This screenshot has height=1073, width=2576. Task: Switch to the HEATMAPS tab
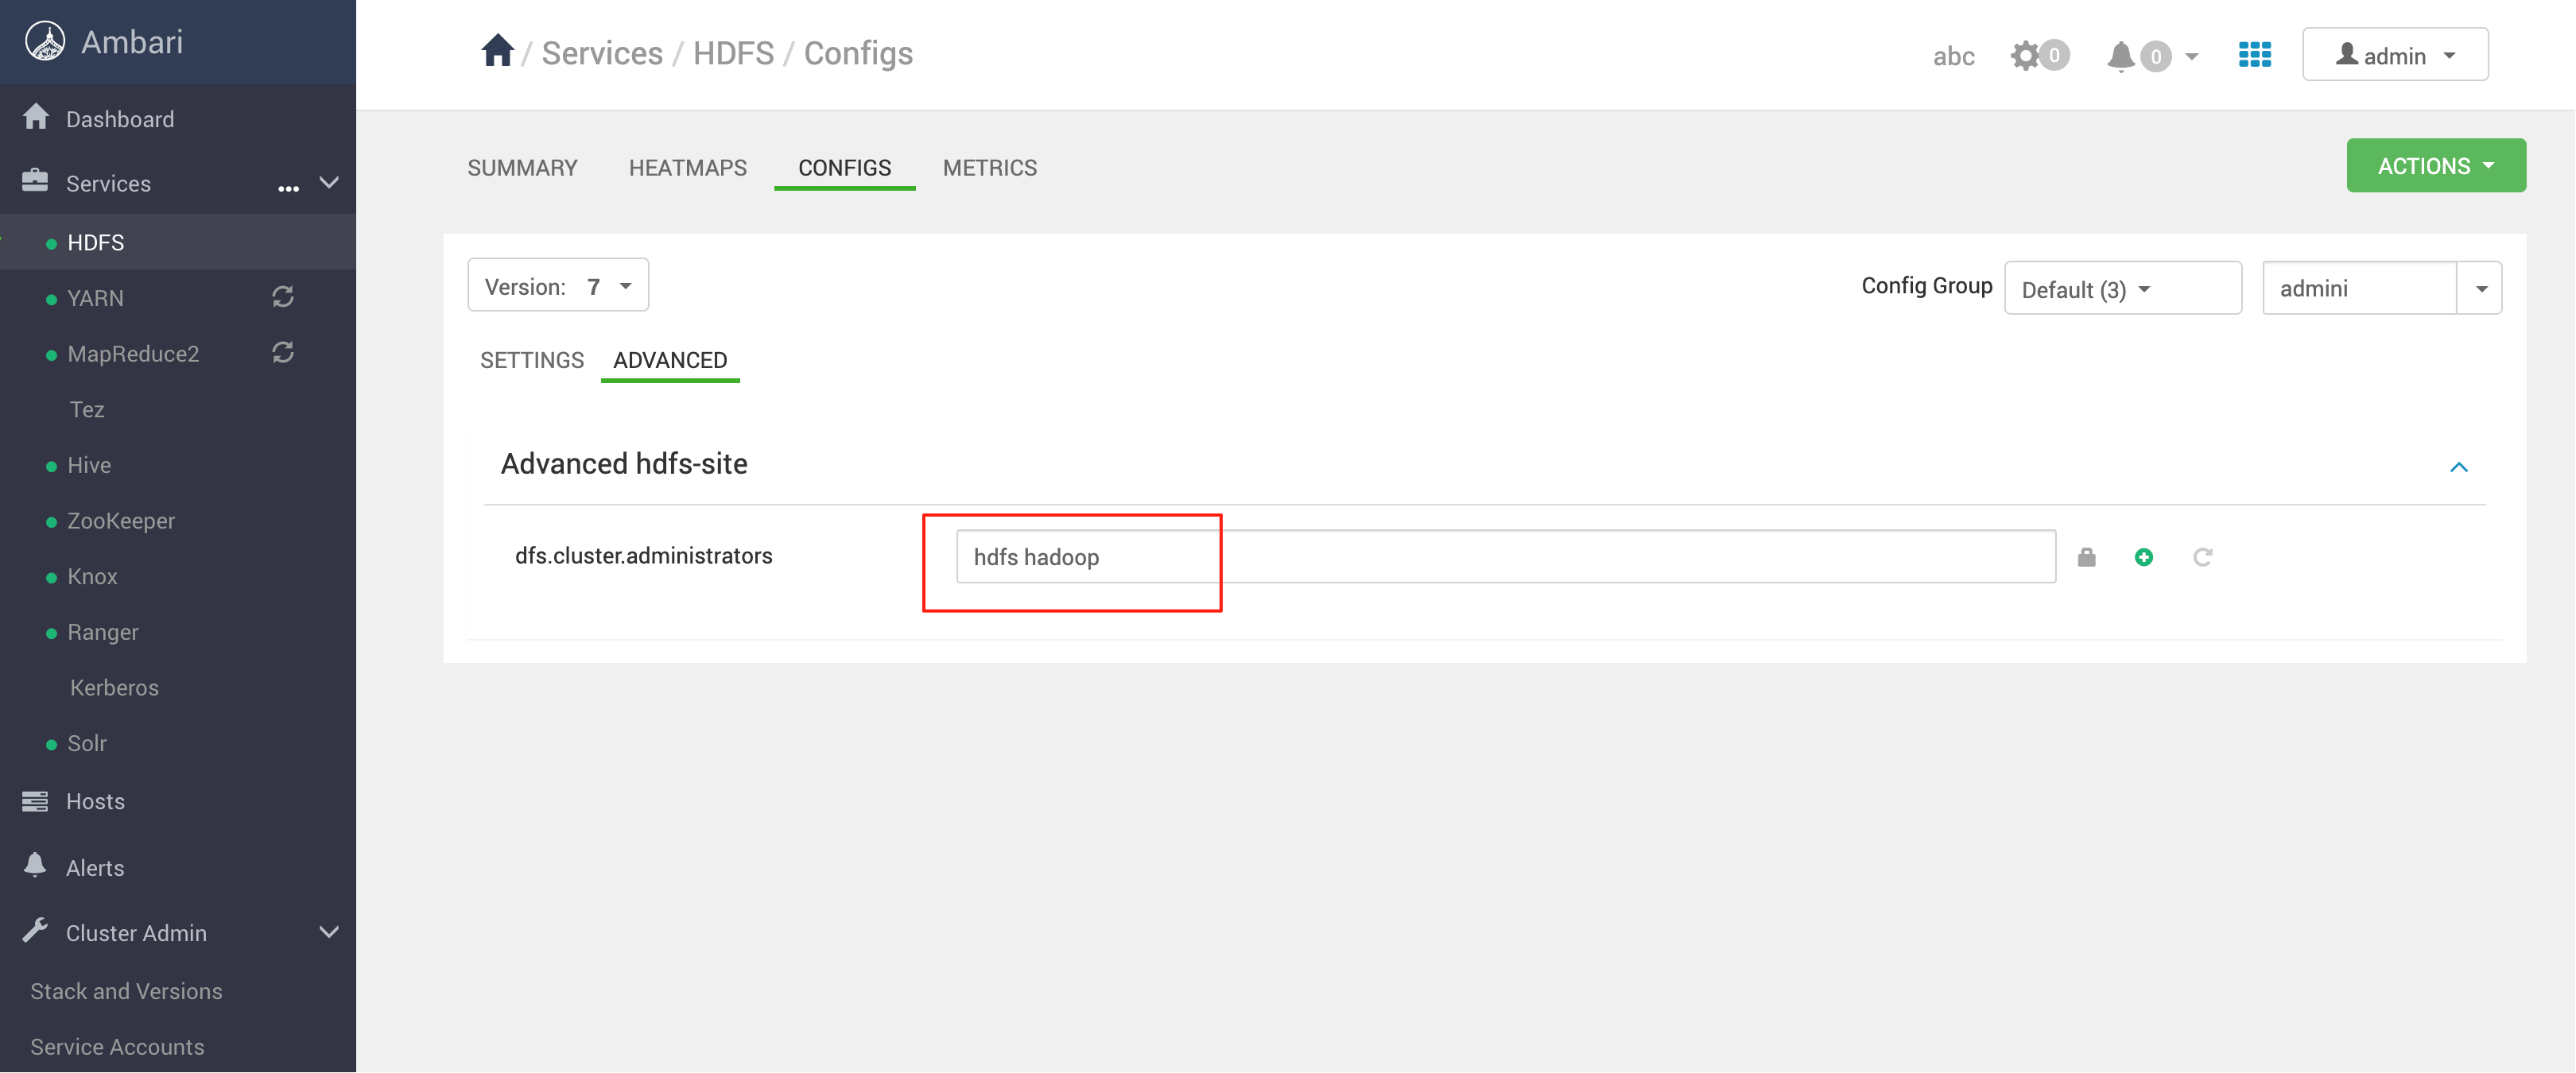(x=687, y=167)
